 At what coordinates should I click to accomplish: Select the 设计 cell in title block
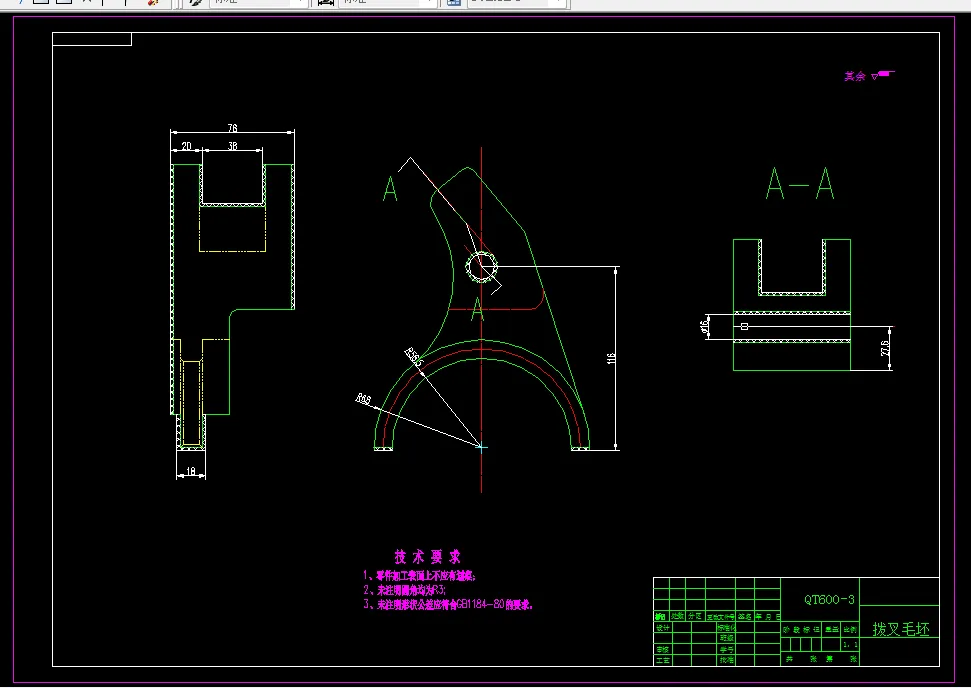[663, 627]
